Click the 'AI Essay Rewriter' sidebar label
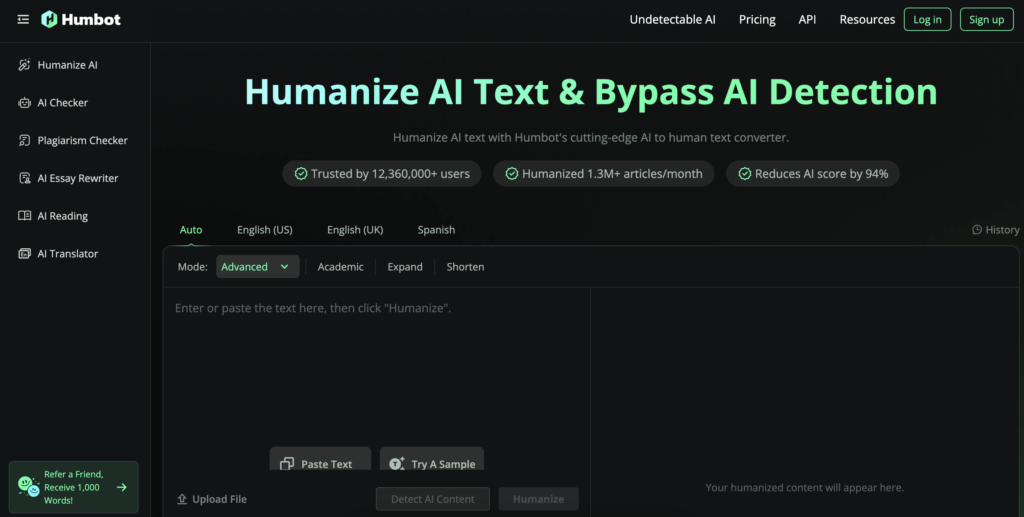The height and width of the screenshot is (517, 1024). pyautogui.click(x=78, y=178)
